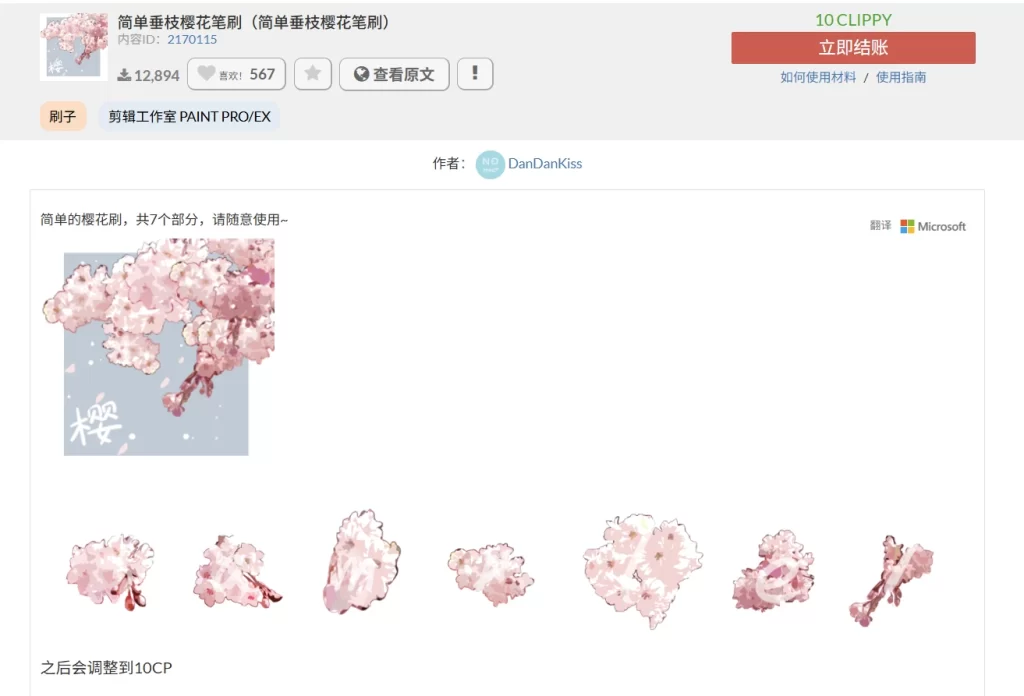The width and height of the screenshot is (1024, 696).
Task: Open the 如何使用材料 help link
Action: point(818,77)
